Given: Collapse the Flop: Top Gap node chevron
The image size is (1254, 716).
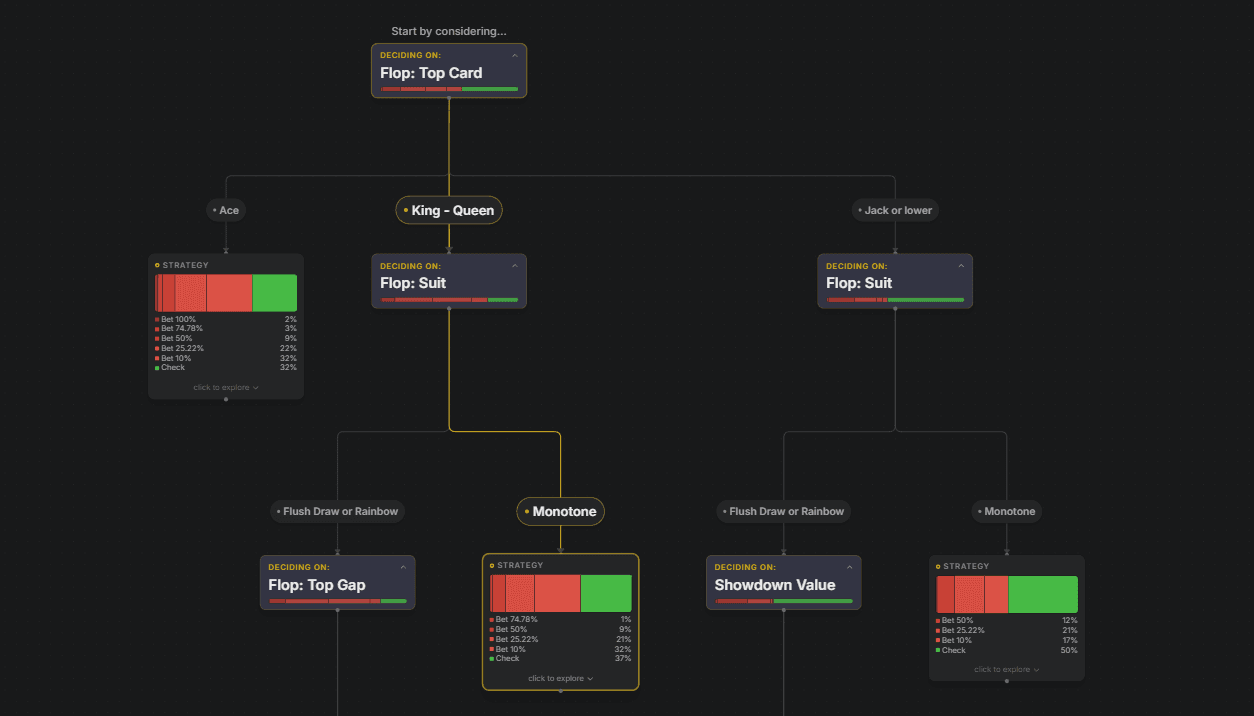Looking at the screenshot, I should 403,567.
